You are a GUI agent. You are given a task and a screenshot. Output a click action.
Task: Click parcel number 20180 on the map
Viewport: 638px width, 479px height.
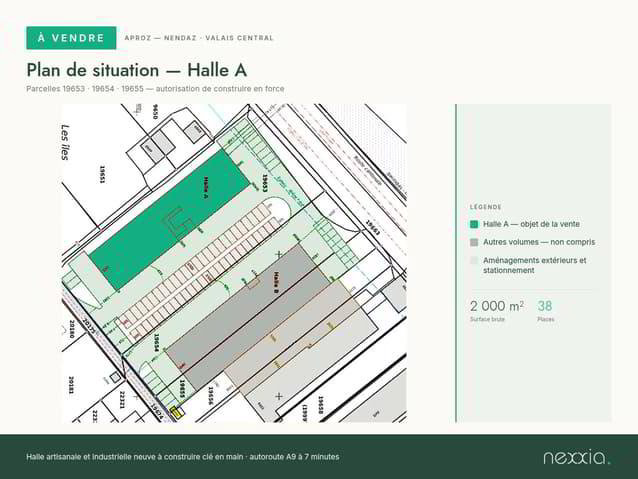(x=72, y=329)
